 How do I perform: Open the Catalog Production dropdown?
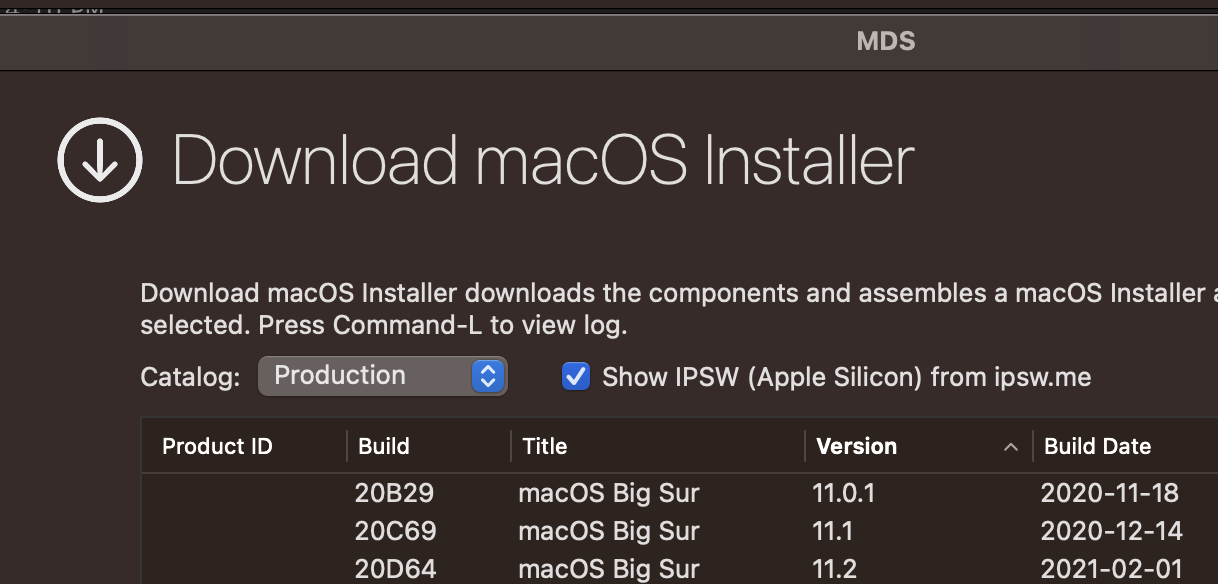coord(382,376)
